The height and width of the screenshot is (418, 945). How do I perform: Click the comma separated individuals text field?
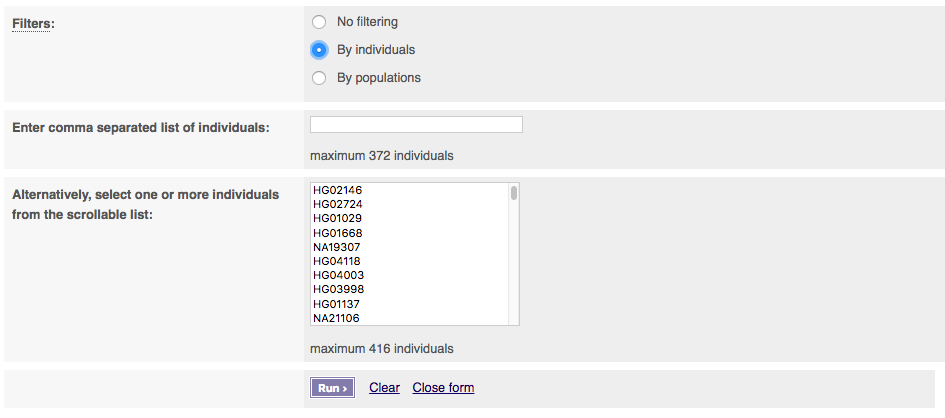(416, 125)
